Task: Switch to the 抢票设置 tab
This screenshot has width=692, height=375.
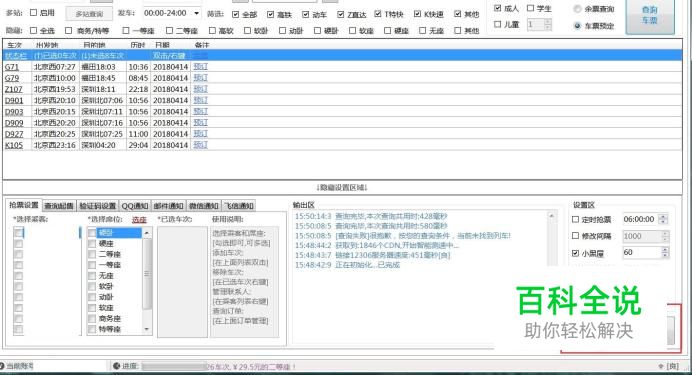Action: [x=24, y=205]
